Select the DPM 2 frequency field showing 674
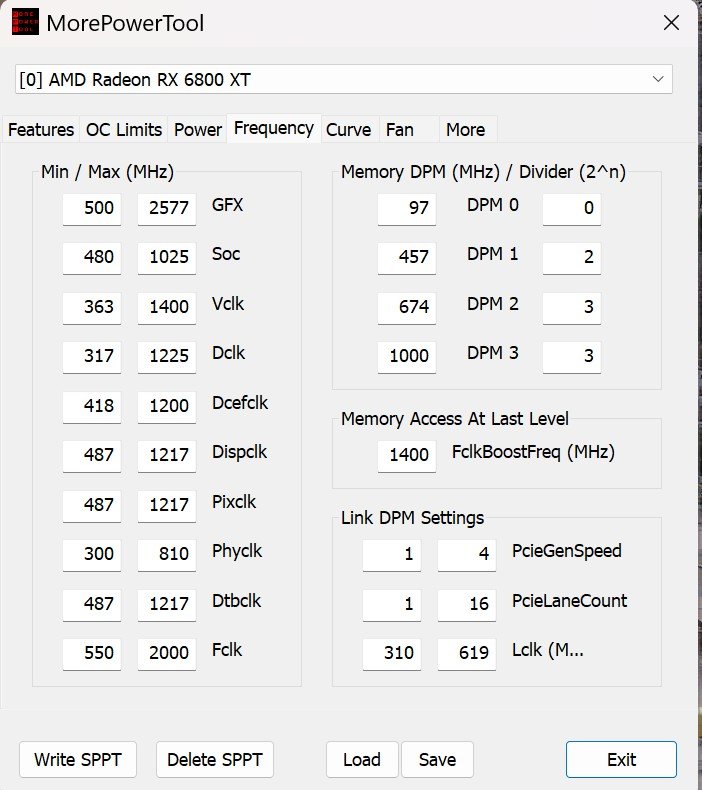Viewport: 702px width, 790px height. 407,307
